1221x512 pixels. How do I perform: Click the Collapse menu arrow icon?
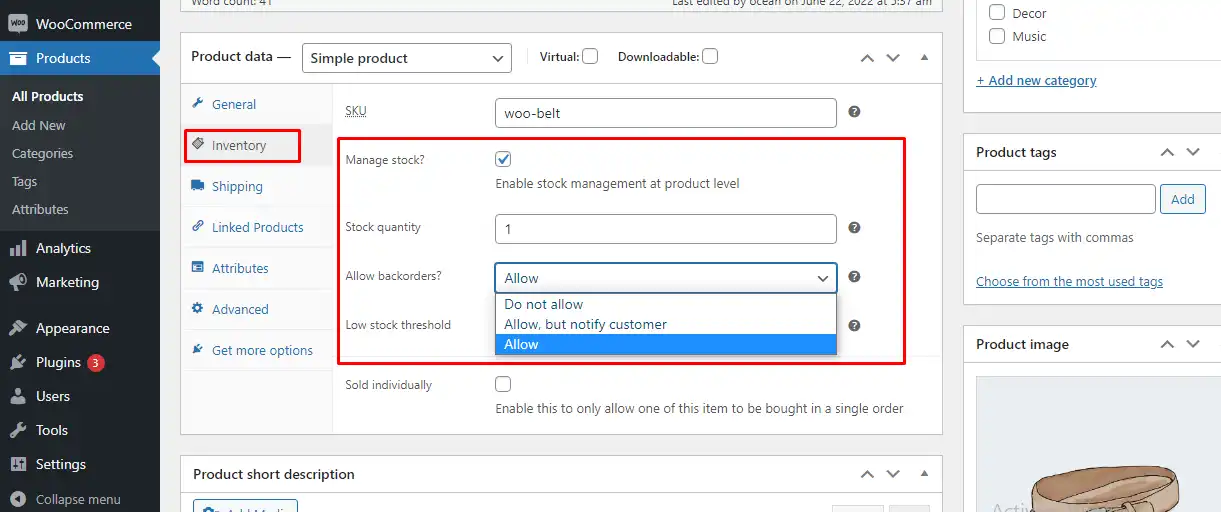(18, 499)
